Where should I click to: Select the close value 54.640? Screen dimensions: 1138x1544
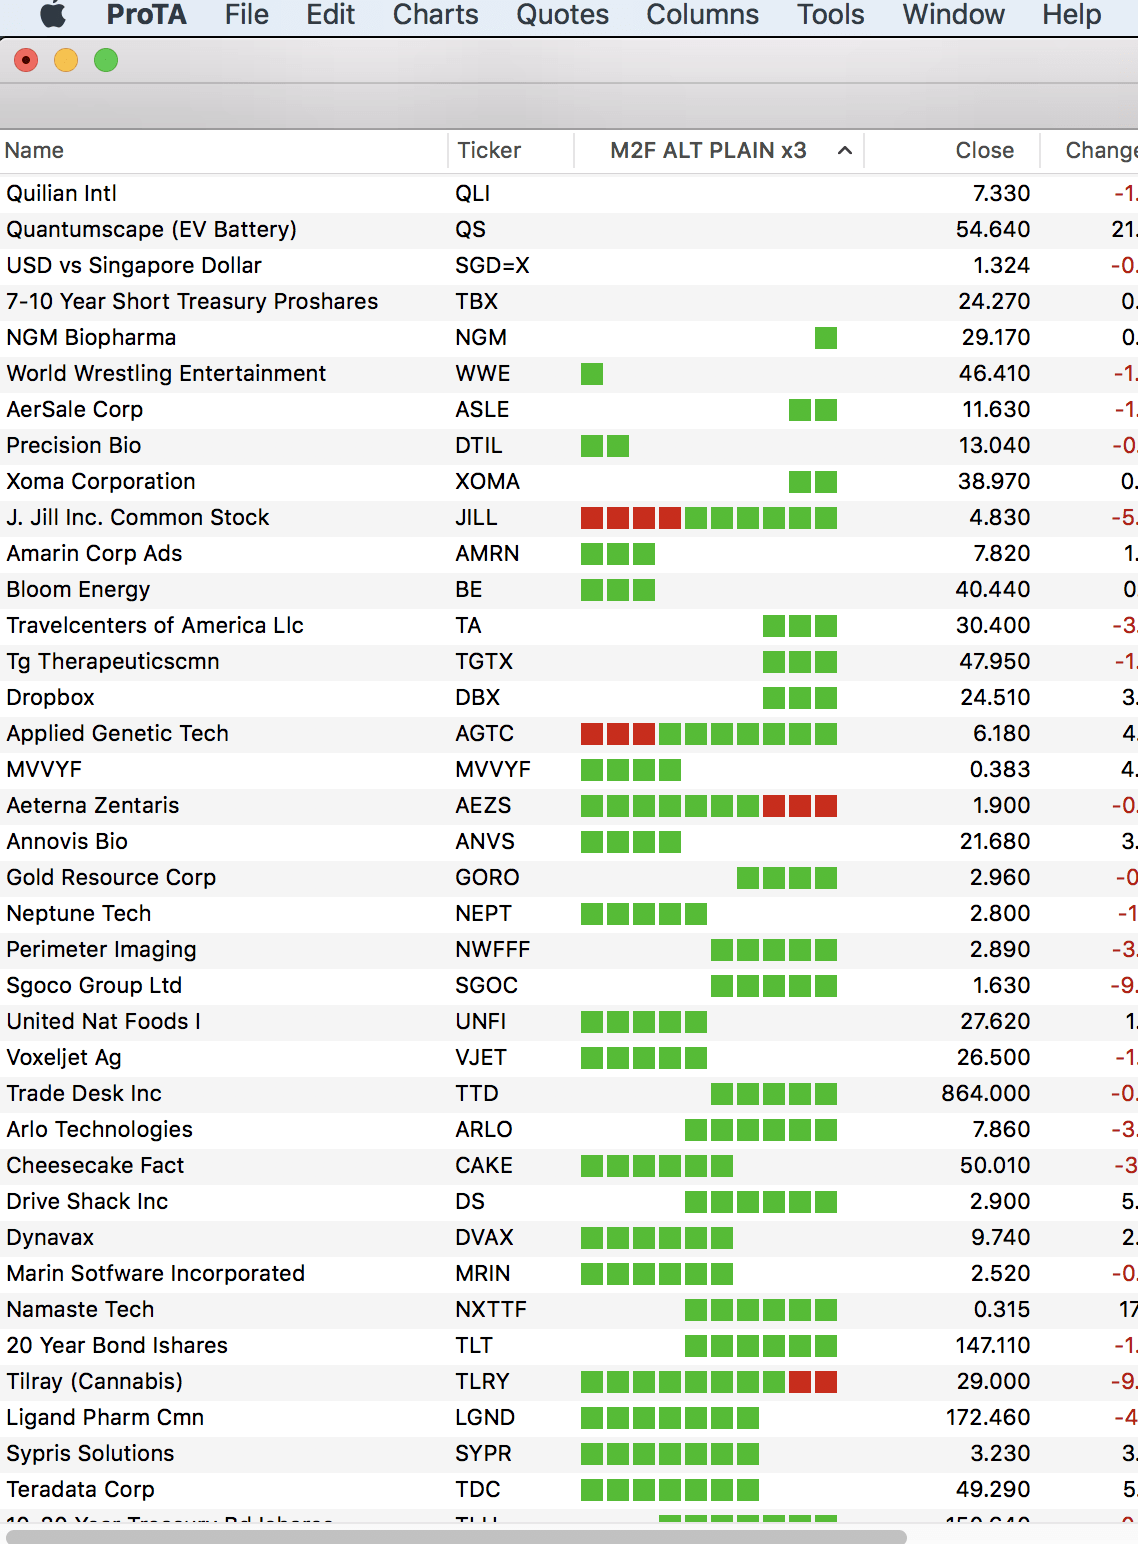993,230
